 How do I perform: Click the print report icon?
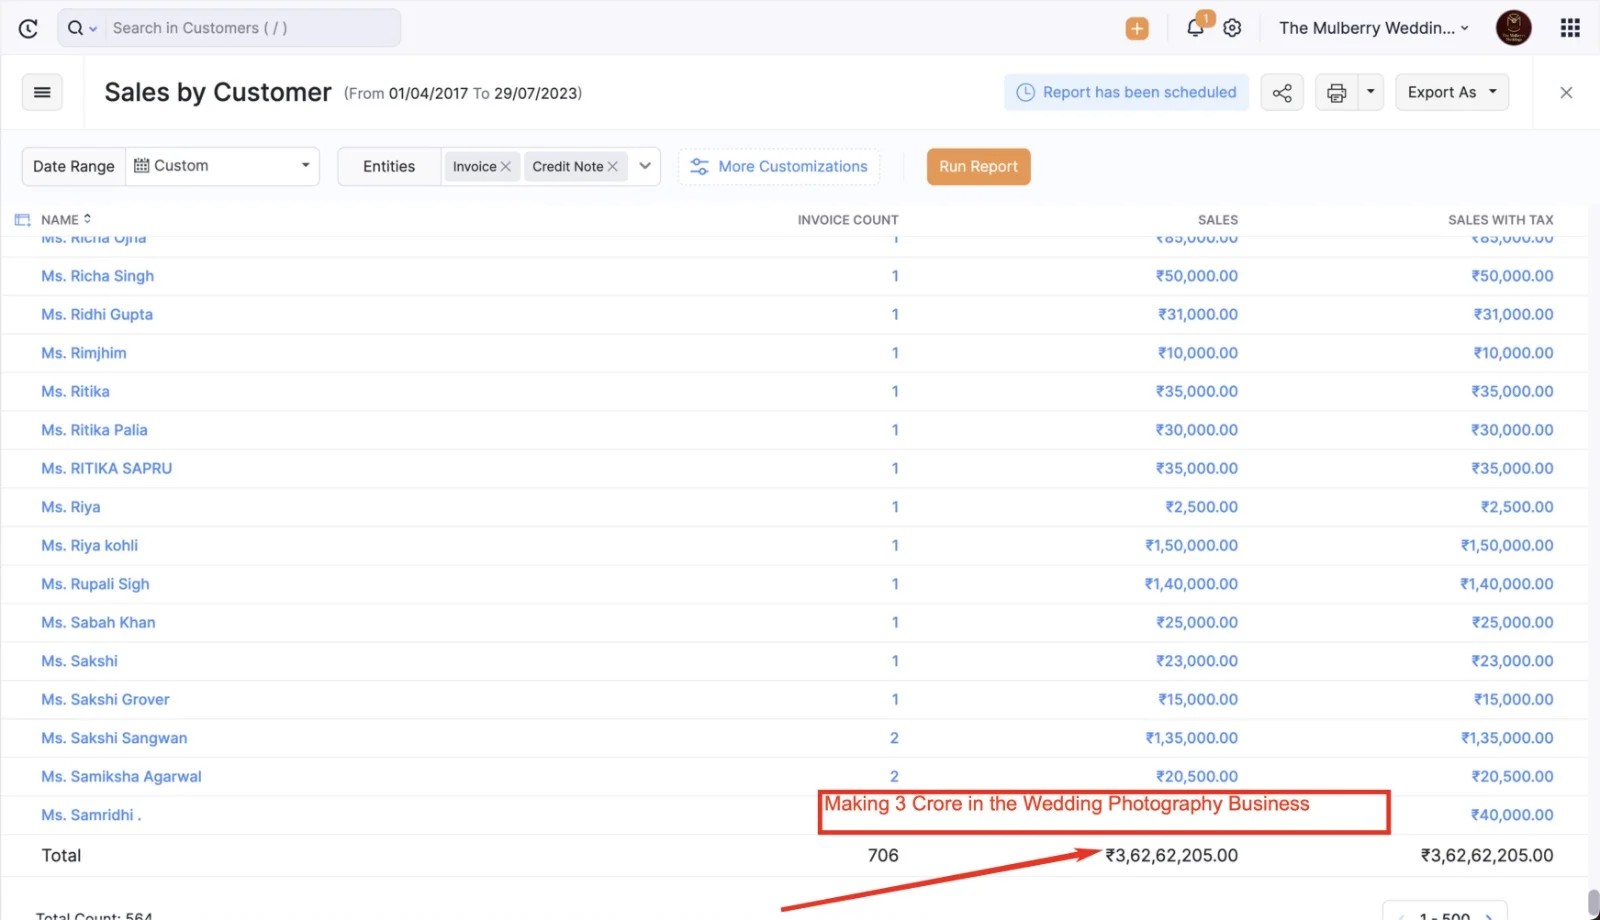pos(1336,93)
